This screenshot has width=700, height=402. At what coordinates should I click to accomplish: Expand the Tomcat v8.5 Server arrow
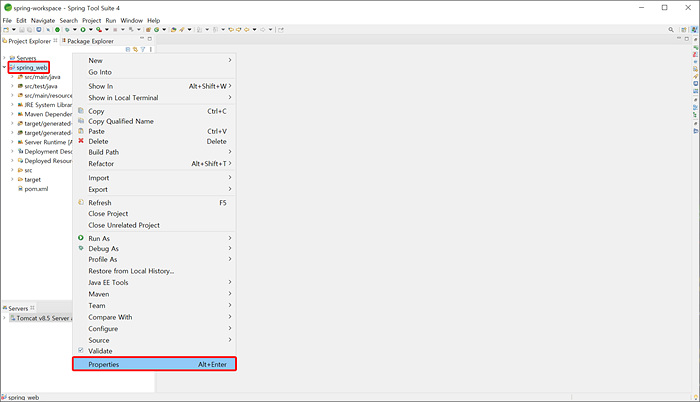pyautogui.click(x=4, y=318)
